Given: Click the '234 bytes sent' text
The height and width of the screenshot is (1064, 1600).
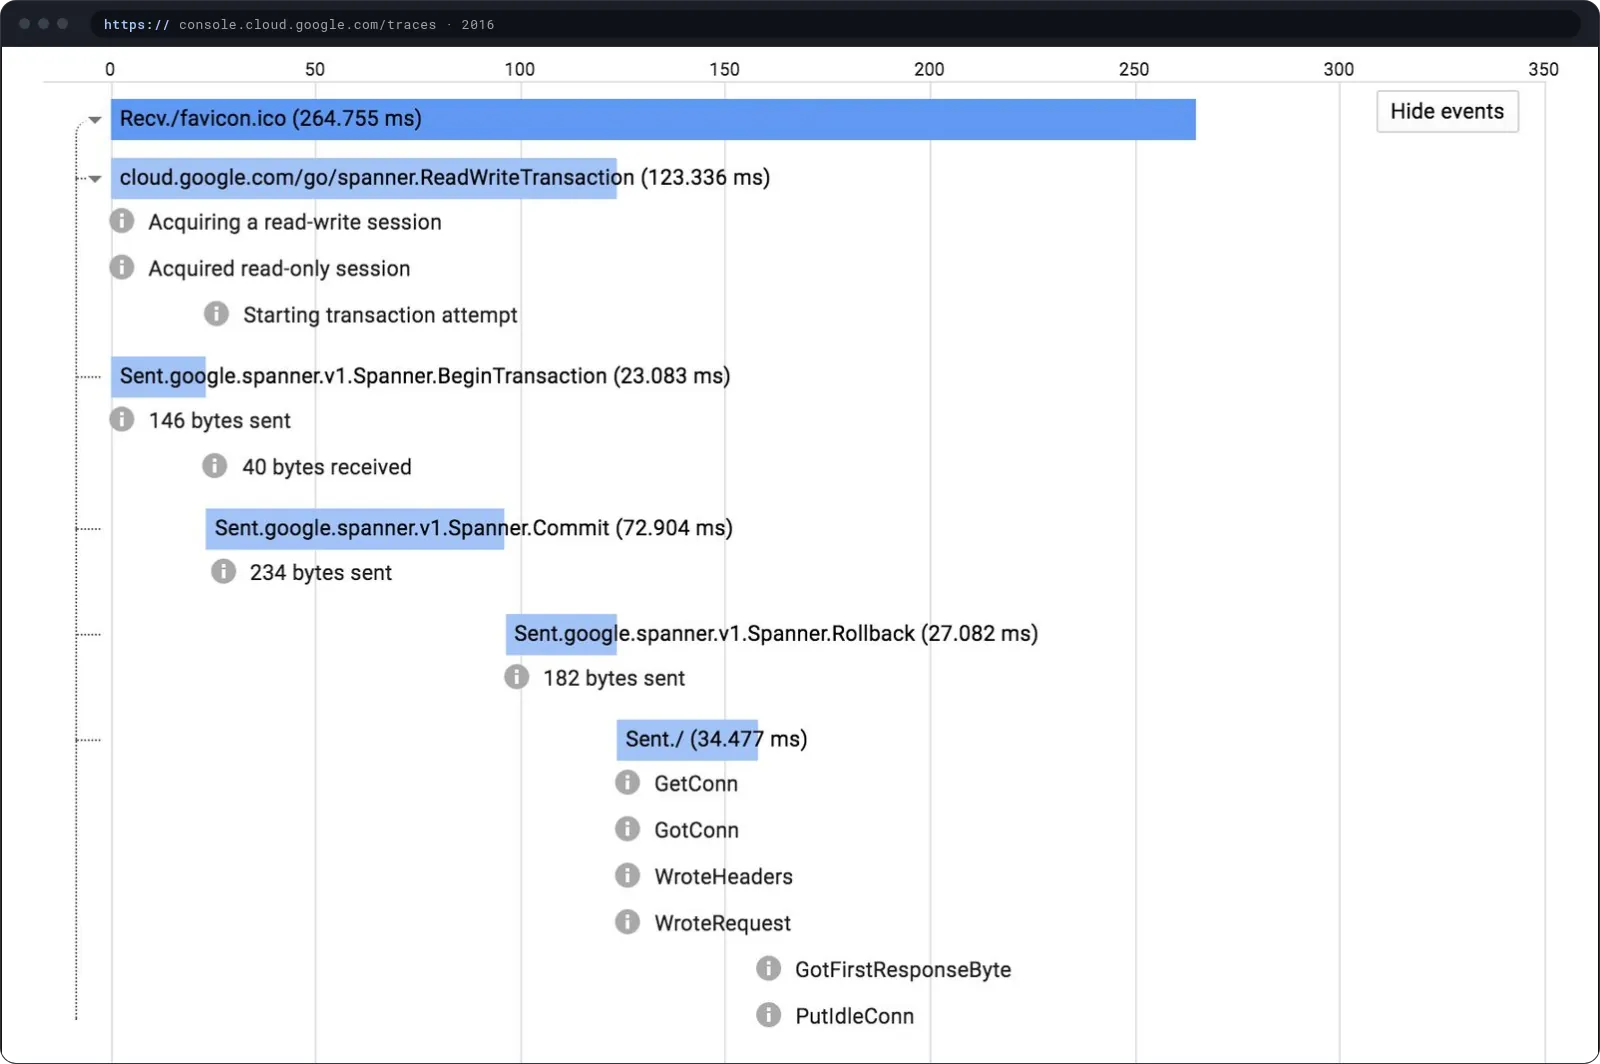Looking at the screenshot, I should coord(321,572).
